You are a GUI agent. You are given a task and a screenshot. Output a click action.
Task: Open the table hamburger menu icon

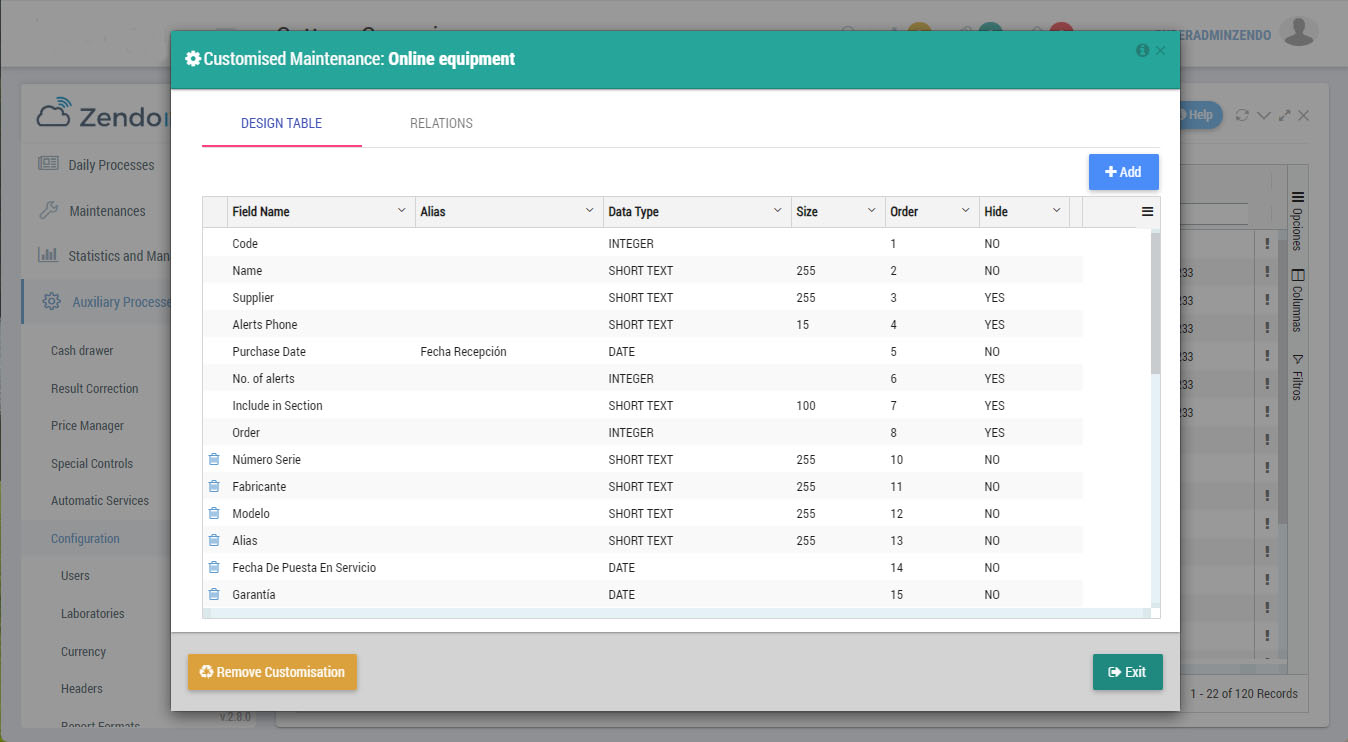coord(1147,212)
